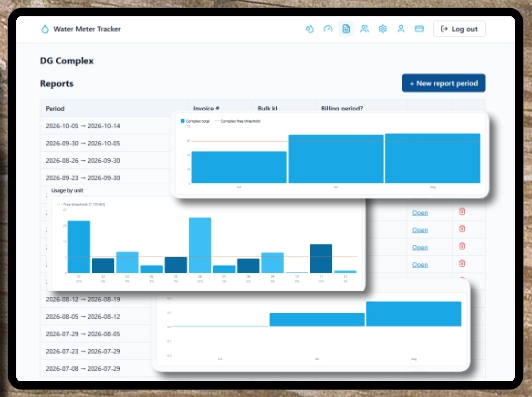Click the second red delete trash icon

tap(462, 229)
